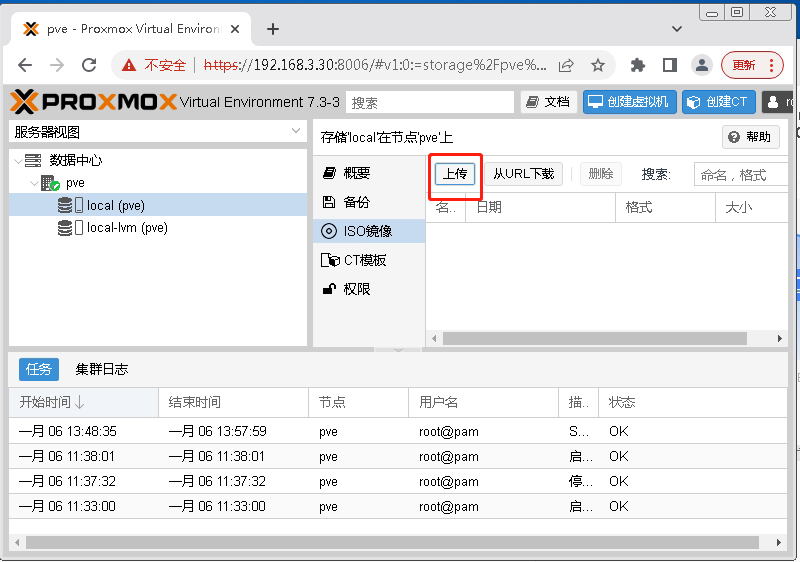This screenshot has width=800, height=562.
Task: Click the browser address bar URL
Action: point(375,65)
